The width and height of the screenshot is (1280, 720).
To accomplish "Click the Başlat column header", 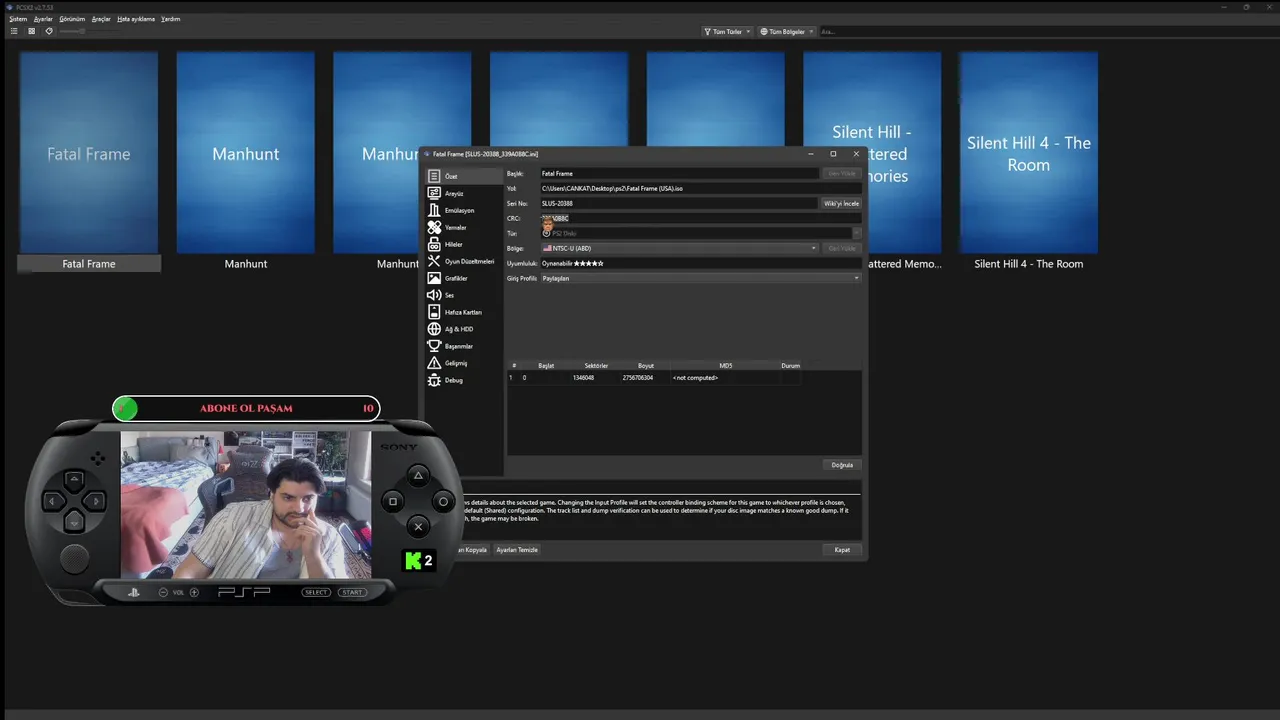I will [546, 366].
